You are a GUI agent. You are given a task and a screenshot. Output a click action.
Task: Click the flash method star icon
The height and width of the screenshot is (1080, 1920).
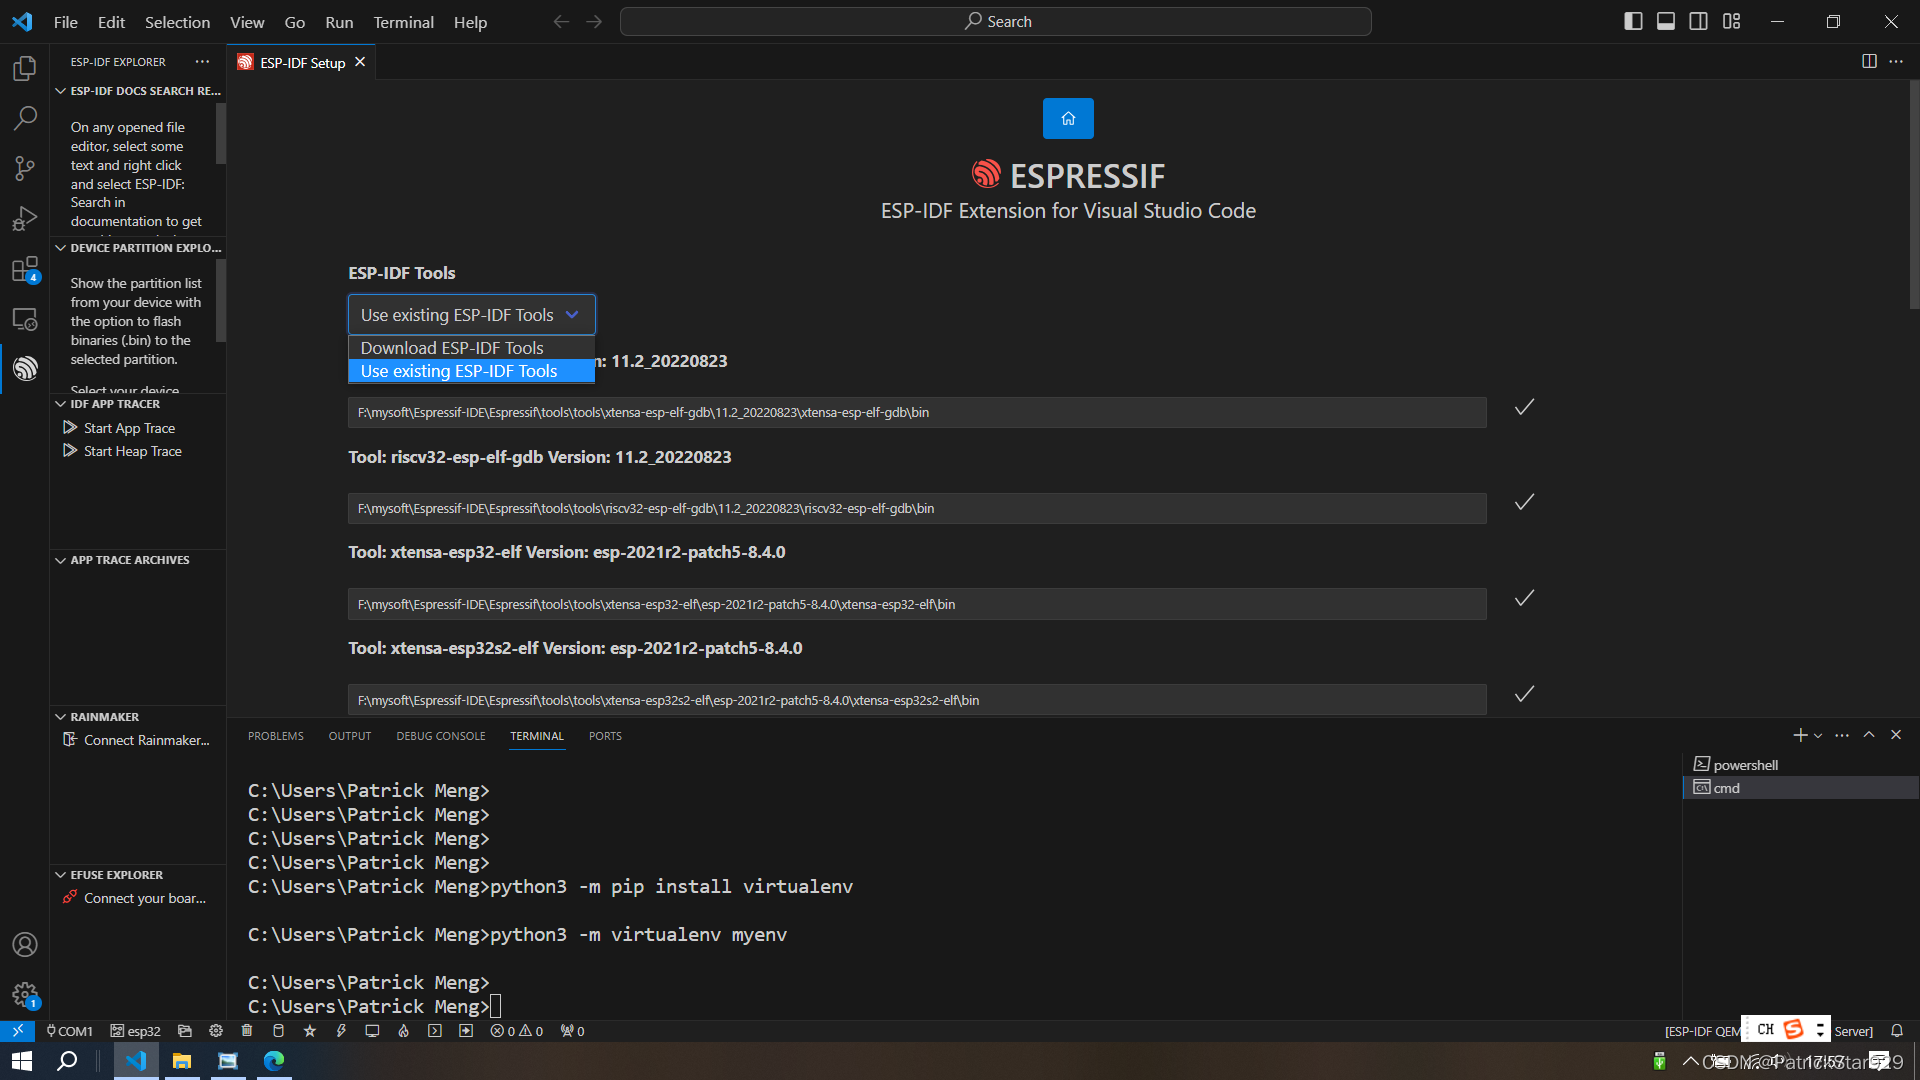tap(310, 1031)
